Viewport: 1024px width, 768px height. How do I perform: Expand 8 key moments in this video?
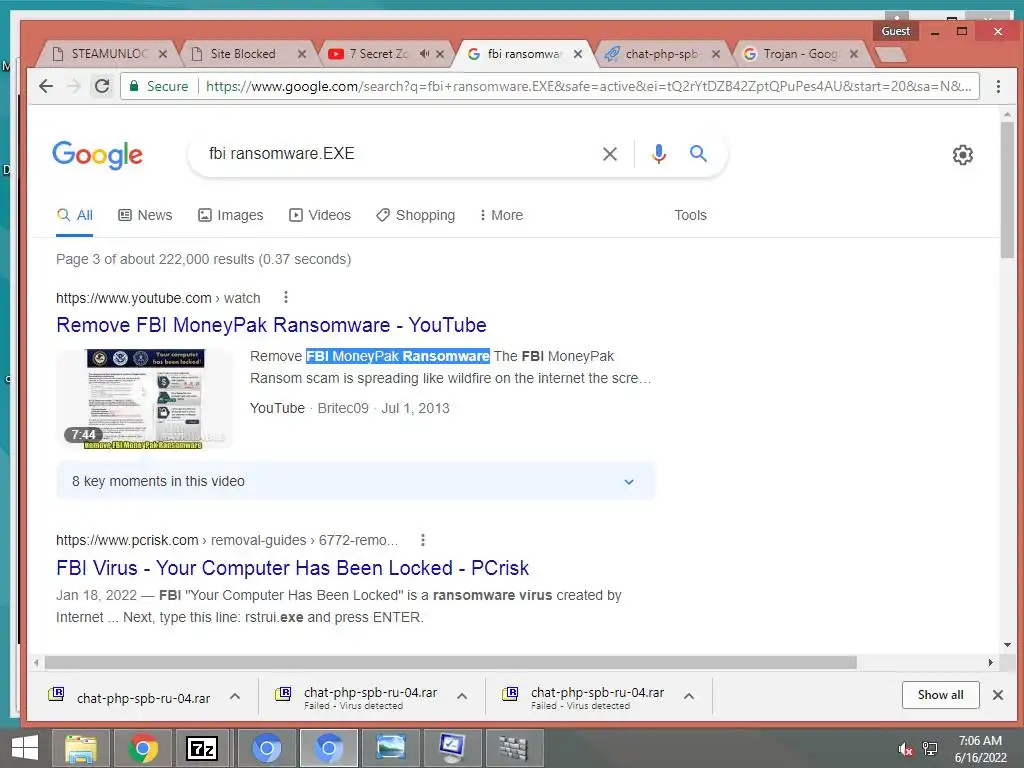[x=356, y=481]
